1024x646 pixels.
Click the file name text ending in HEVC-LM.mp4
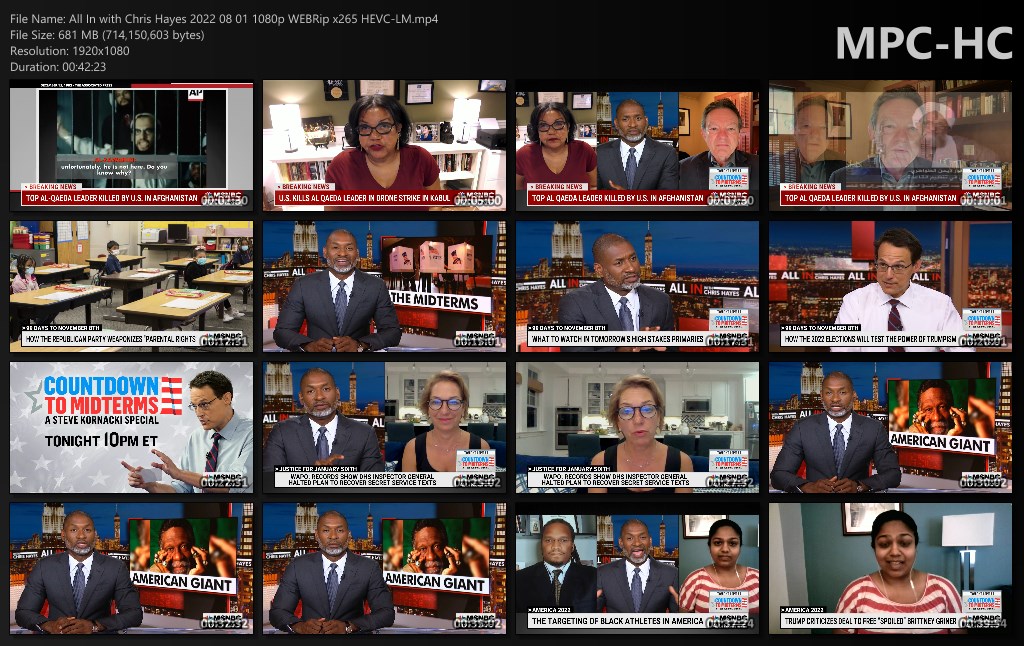pyautogui.click(x=224, y=19)
